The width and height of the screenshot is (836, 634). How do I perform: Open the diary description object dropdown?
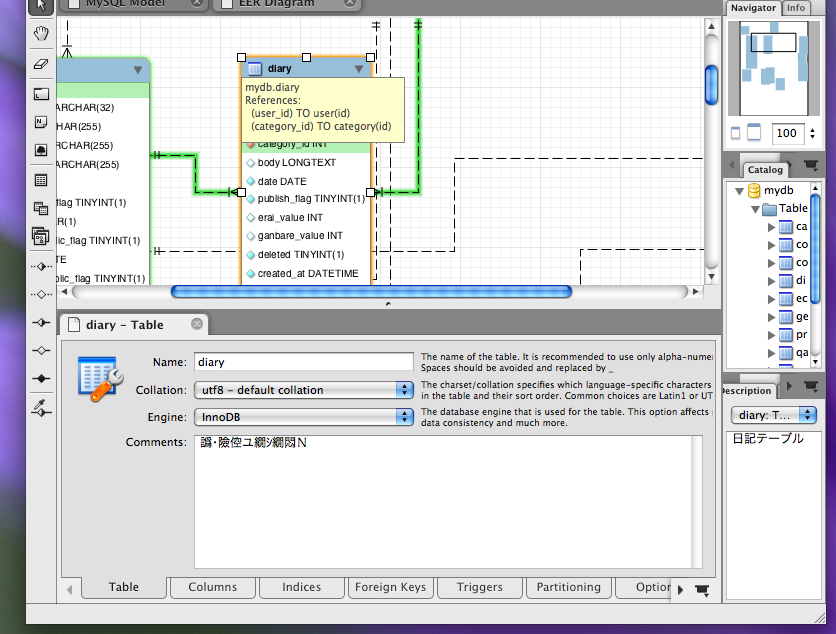[774, 415]
